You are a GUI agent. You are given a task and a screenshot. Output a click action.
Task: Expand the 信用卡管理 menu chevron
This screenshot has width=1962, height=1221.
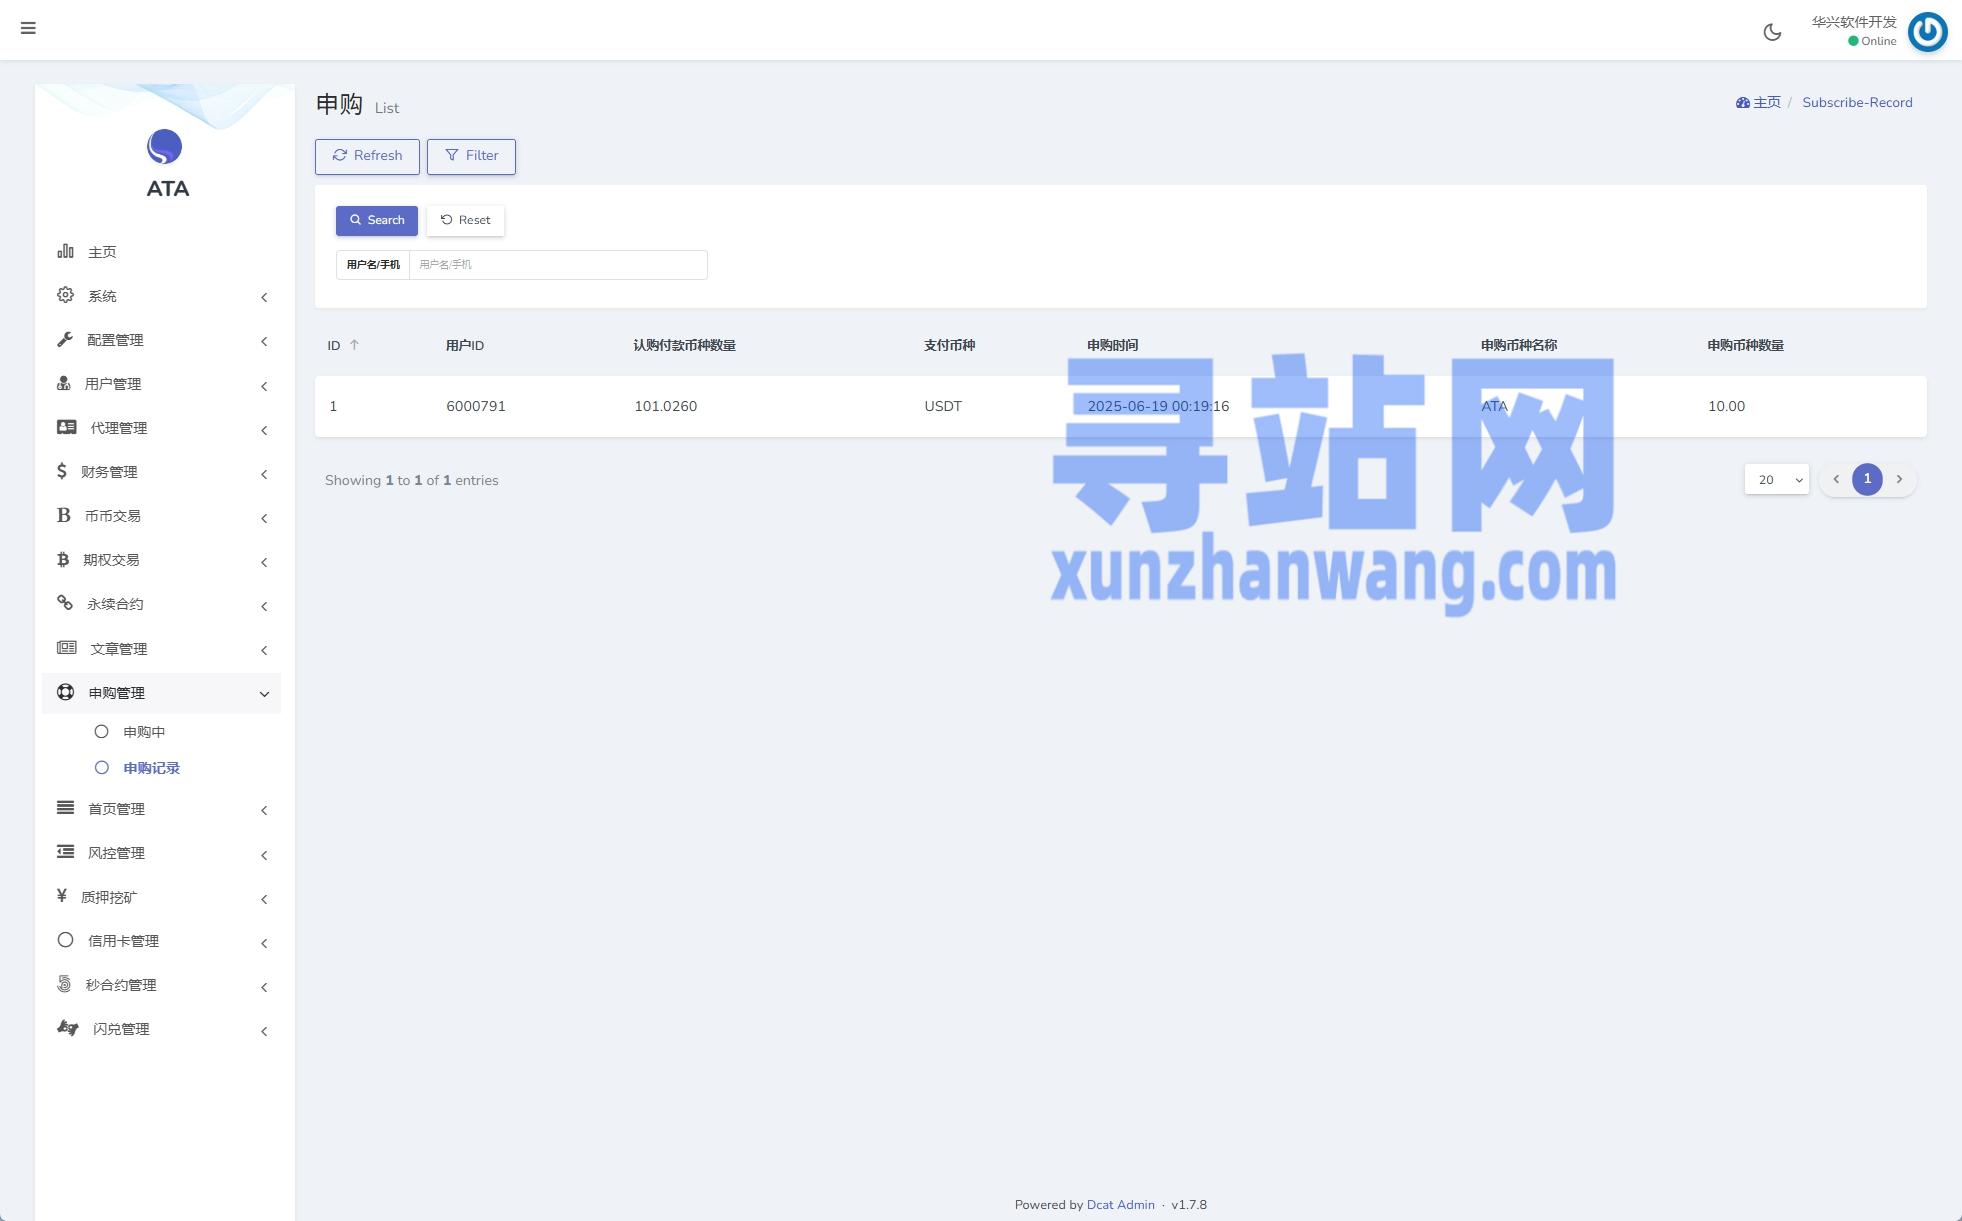point(264,943)
